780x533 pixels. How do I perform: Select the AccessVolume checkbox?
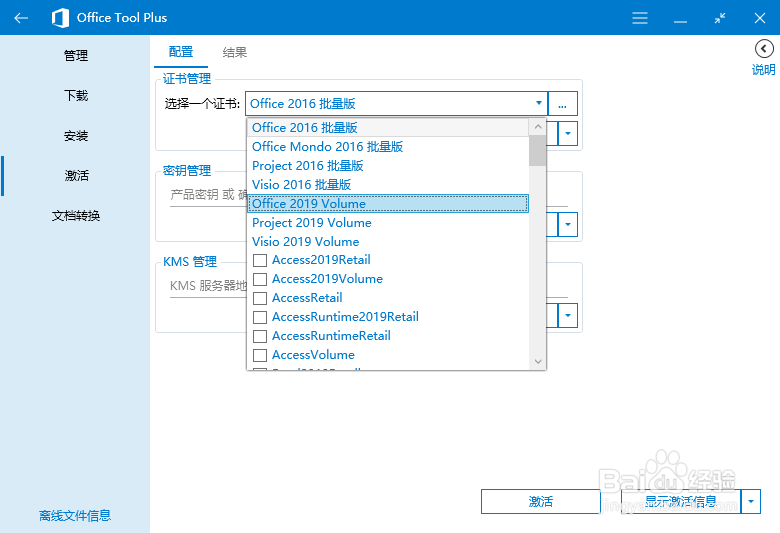[260, 355]
